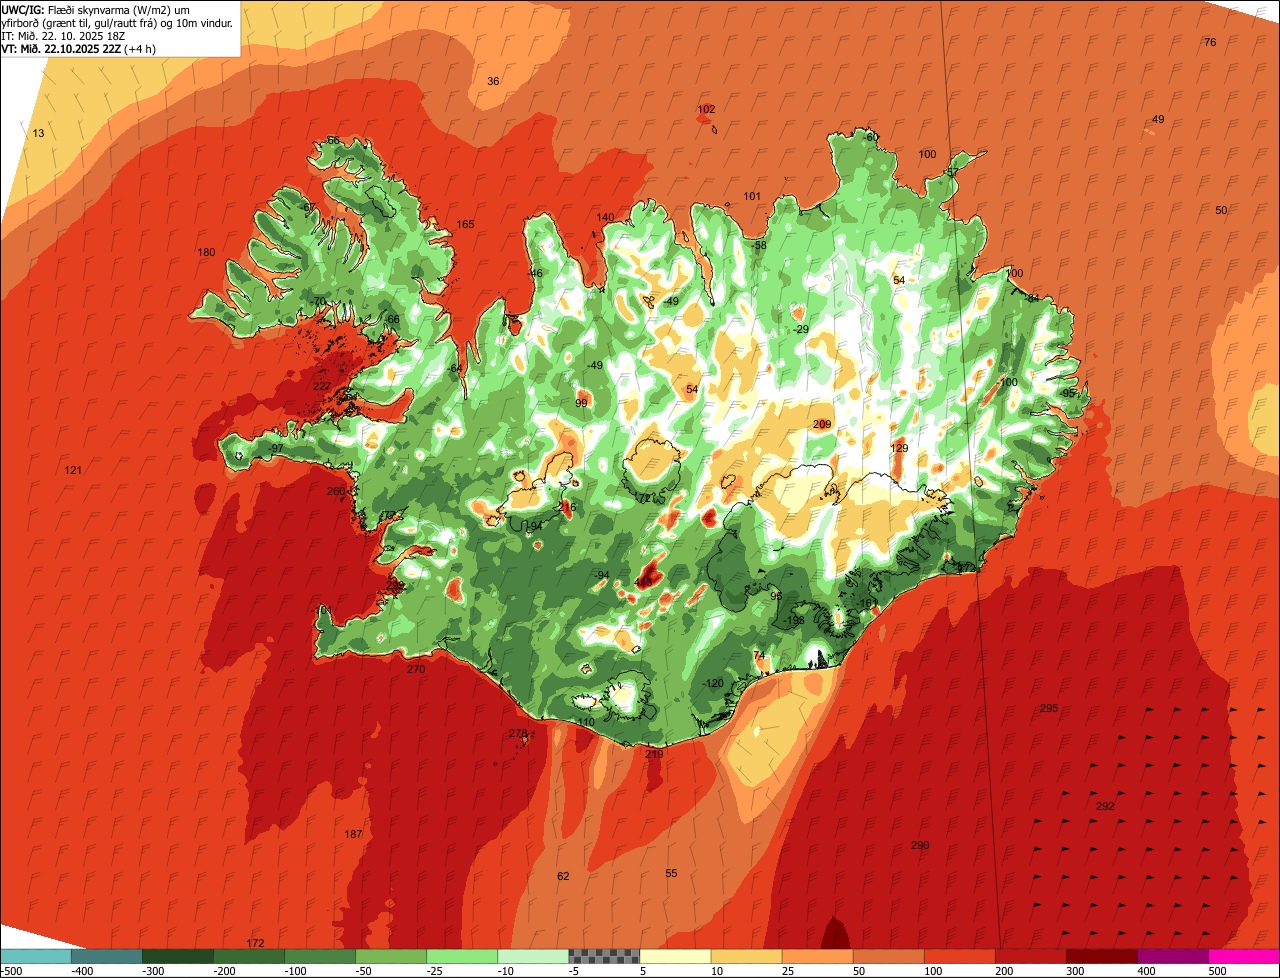Image resolution: width=1280 pixels, height=978 pixels.
Task: Click the map value 110 near the south coast
Action: (x=585, y=722)
